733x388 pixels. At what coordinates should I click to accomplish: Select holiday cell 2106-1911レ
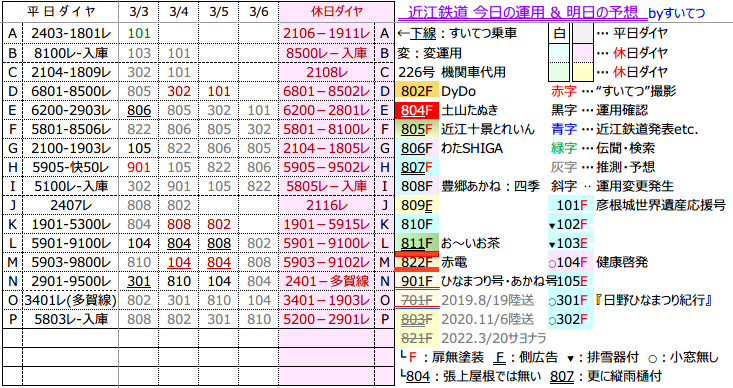[x=327, y=33]
